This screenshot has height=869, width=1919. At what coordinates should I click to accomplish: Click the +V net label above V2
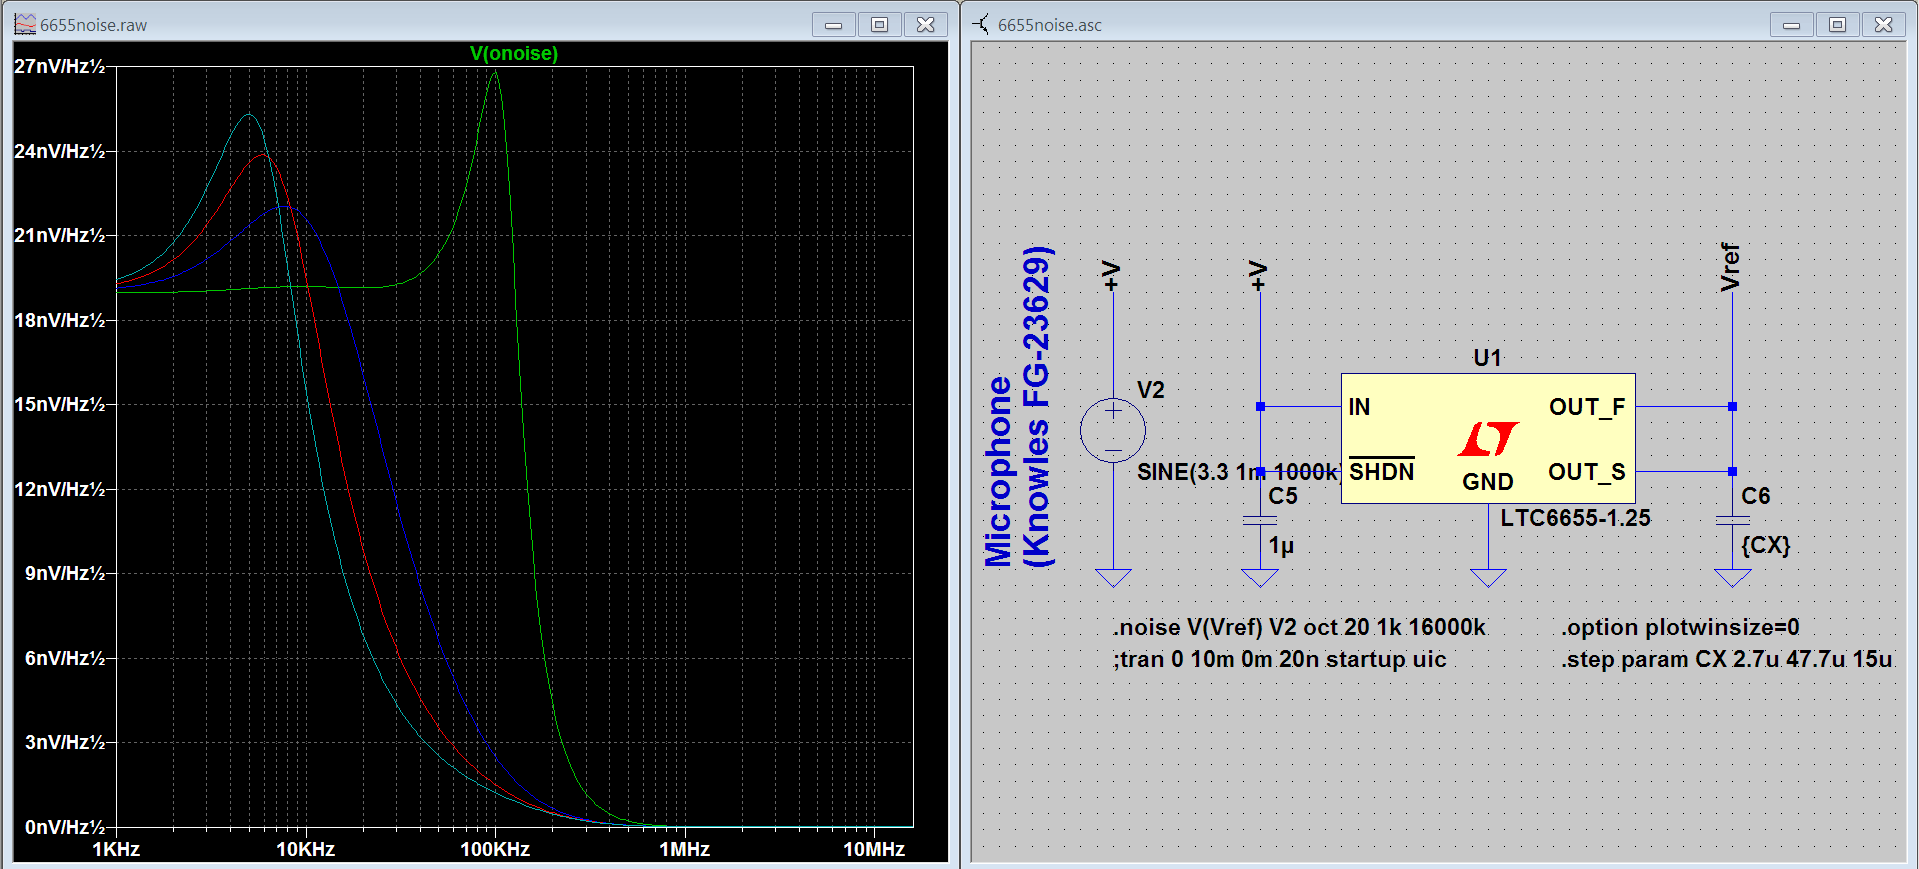(x=1111, y=276)
